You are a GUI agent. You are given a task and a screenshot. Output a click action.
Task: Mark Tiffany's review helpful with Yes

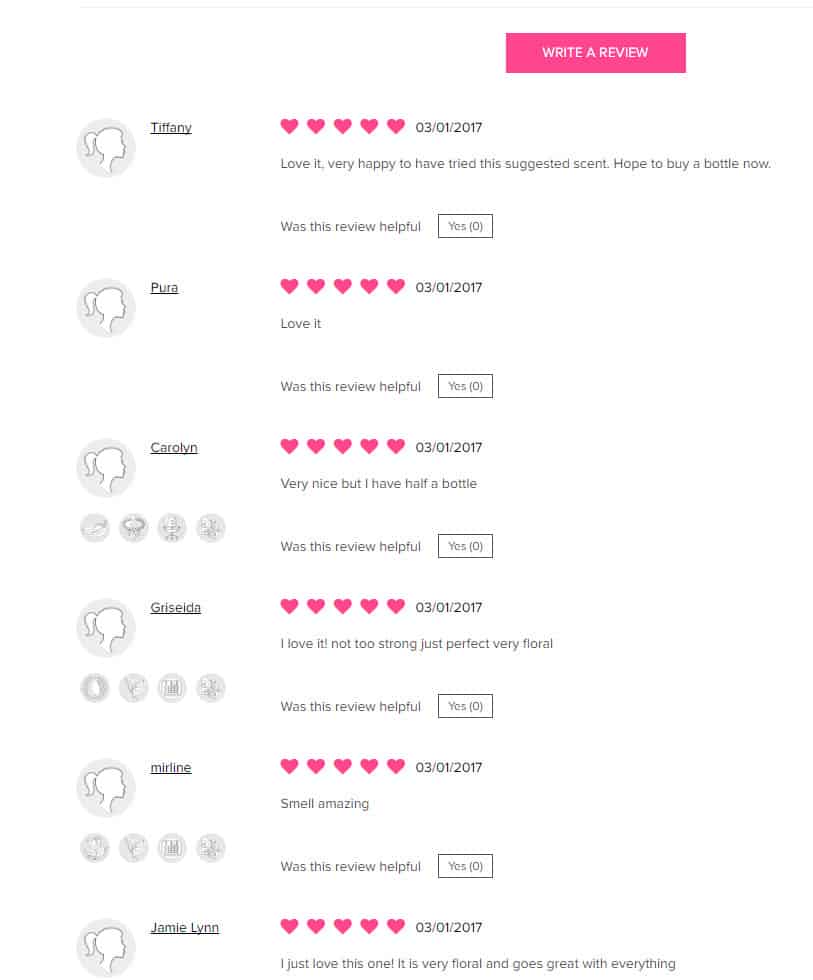tap(465, 226)
